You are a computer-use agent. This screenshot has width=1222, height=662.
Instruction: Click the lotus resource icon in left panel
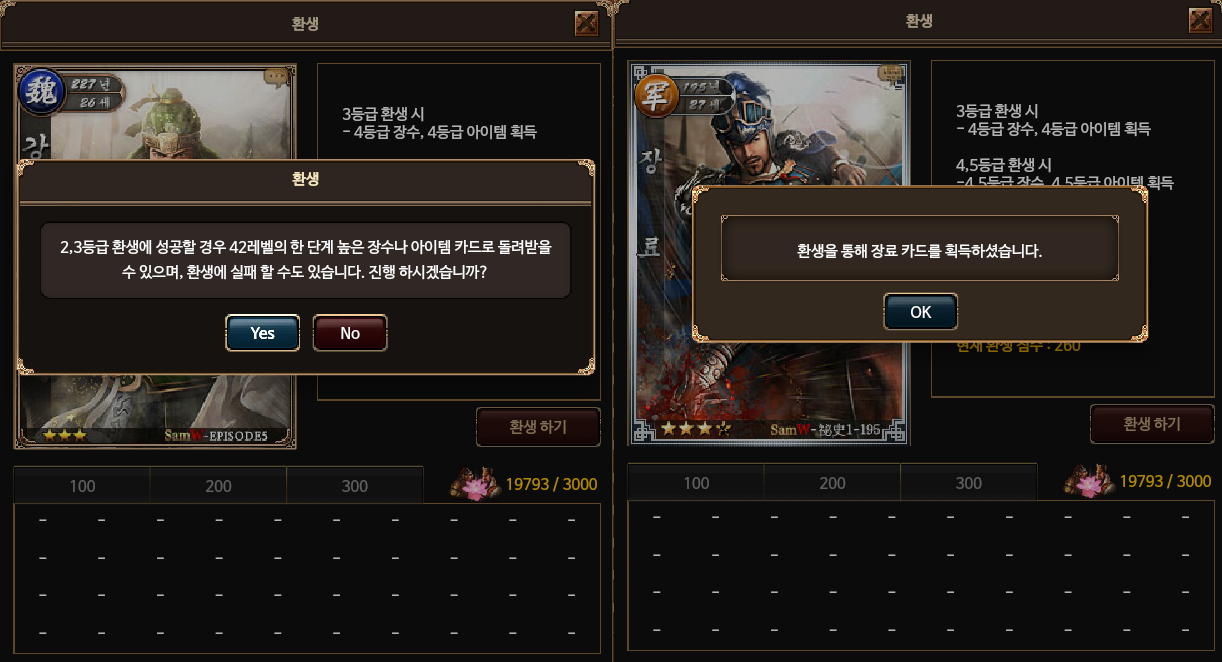[474, 485]
